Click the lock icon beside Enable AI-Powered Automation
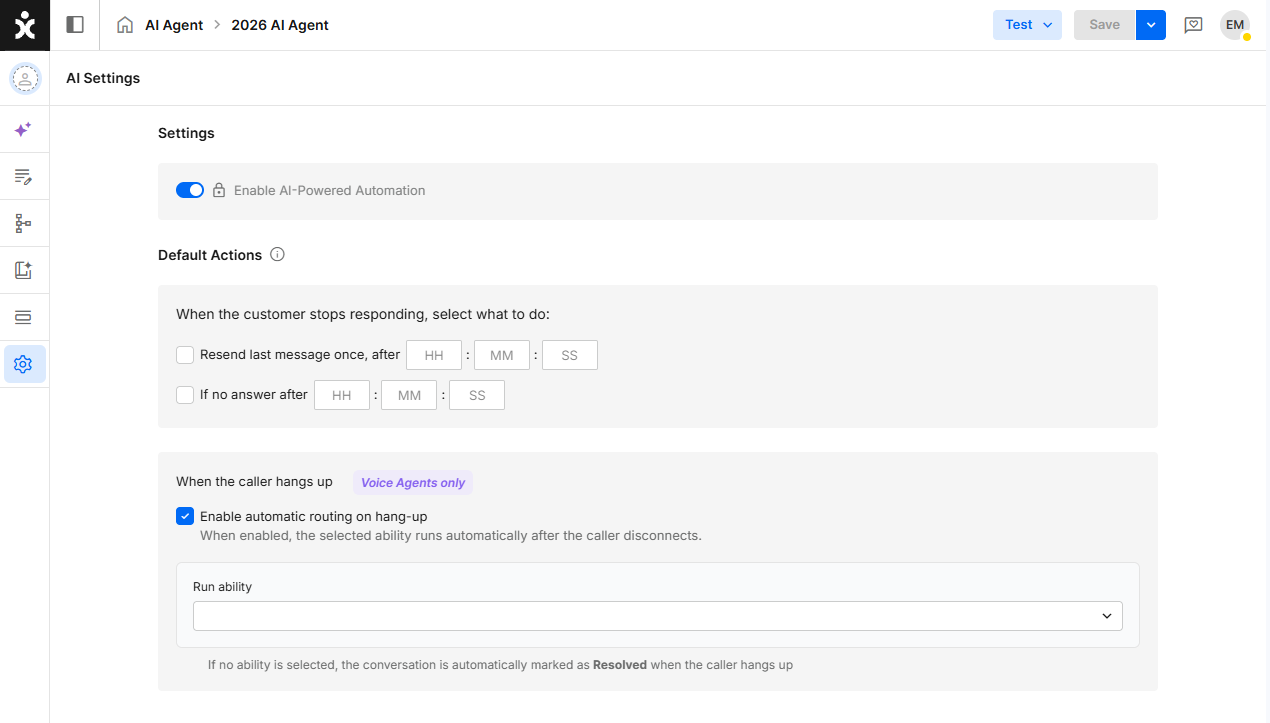1270x723 pixels. coord(219,190)
